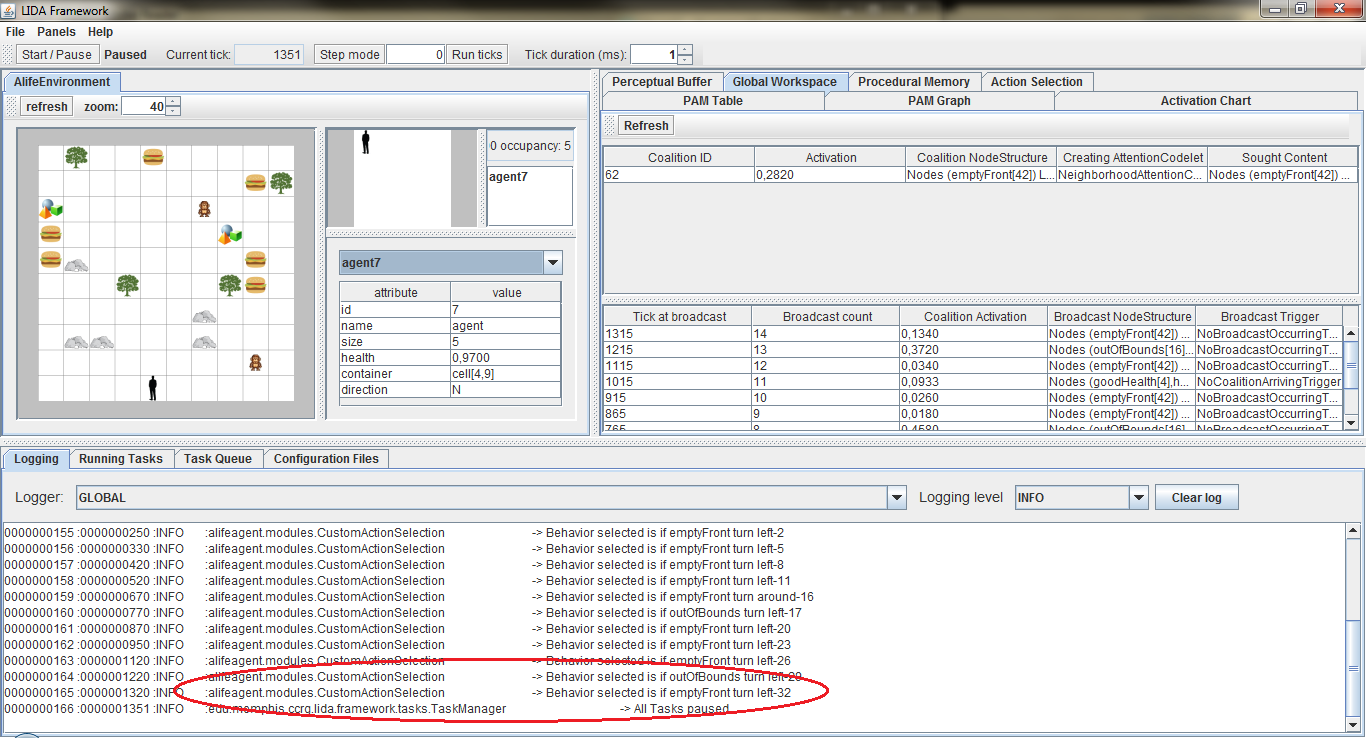The height and width of the screenshot is (738, 1366).
Task: Switch to the Activation Chart tab
Action: coord(1206,100)
